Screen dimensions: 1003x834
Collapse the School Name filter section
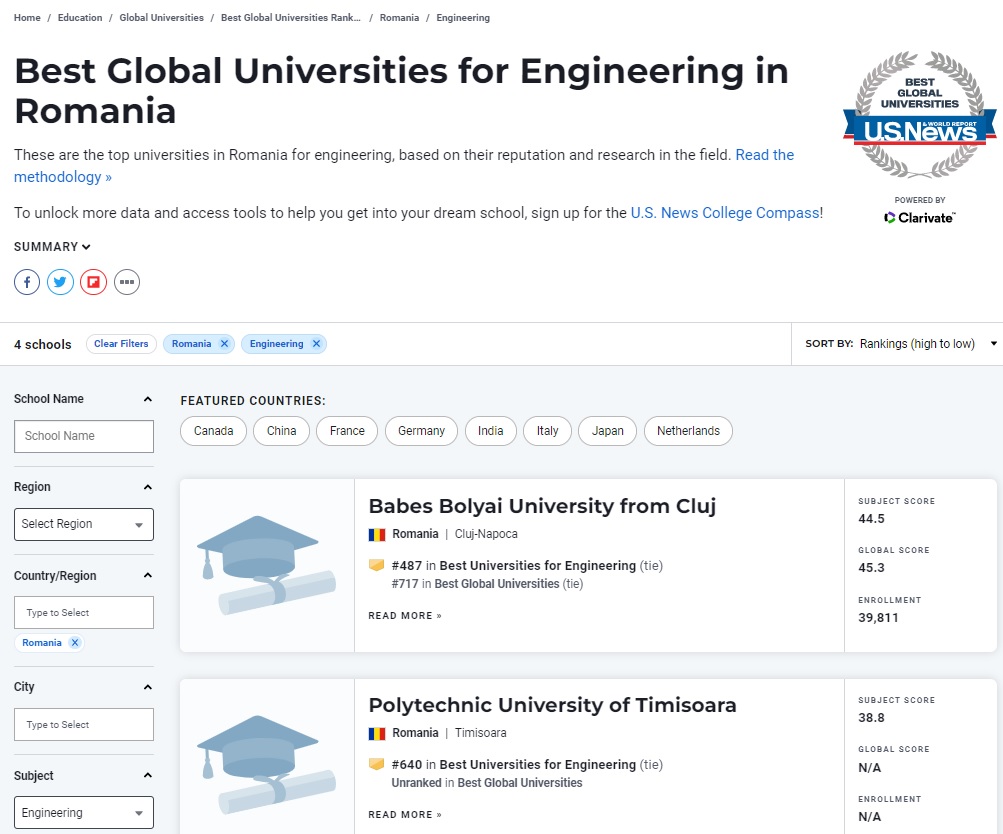point(148,399)
